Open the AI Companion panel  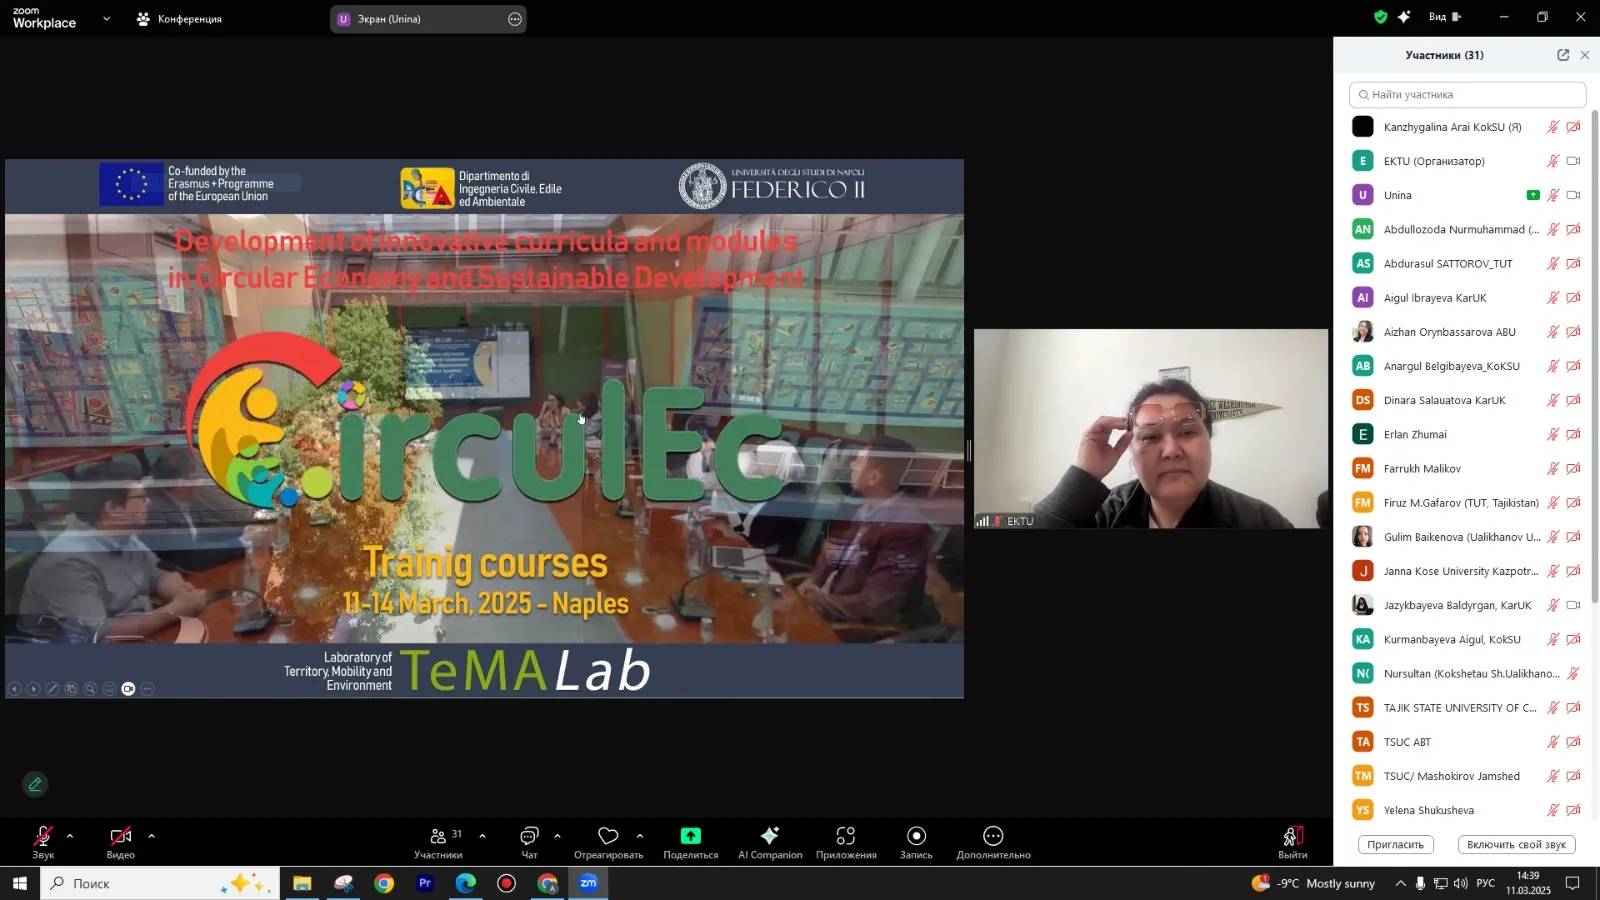[x=769, y=837]
